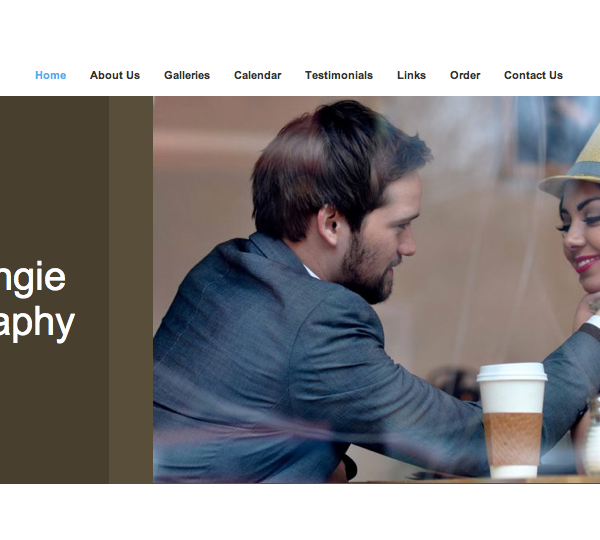600x540 pixels.
Task: Go to the Home page
Action: (51, 75)
